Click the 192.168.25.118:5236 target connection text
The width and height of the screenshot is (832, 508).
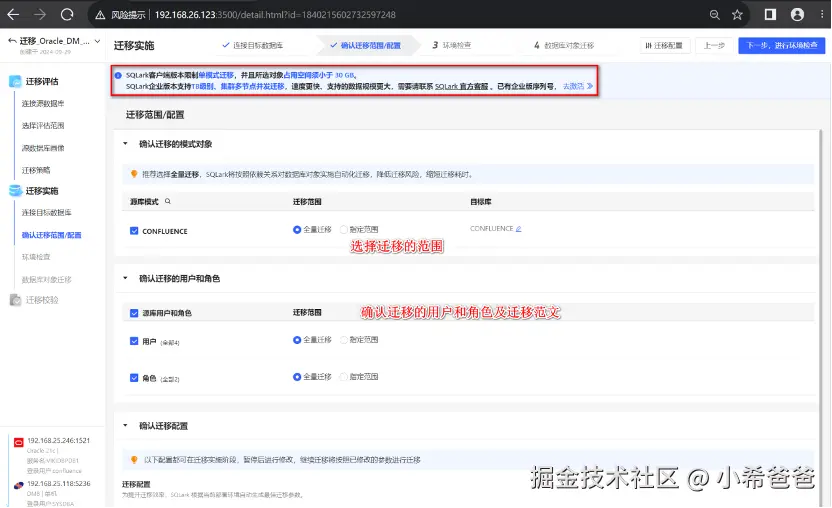(x=59, y=484)
